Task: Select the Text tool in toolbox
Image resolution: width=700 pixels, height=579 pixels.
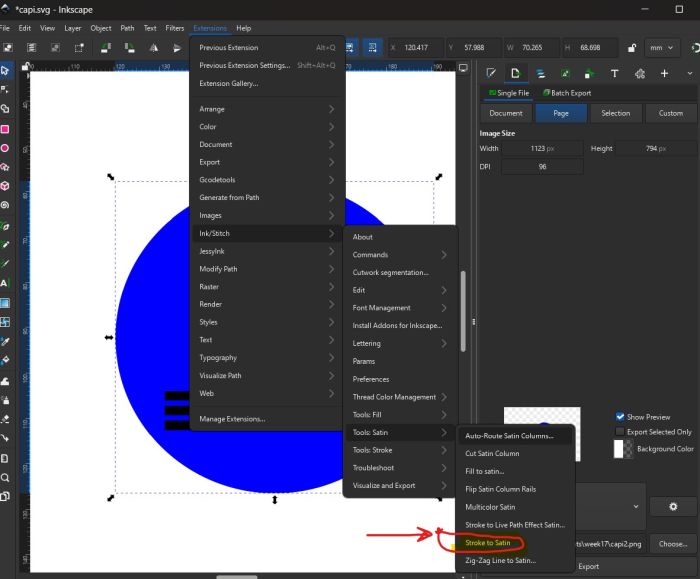Action: (4, 283)
